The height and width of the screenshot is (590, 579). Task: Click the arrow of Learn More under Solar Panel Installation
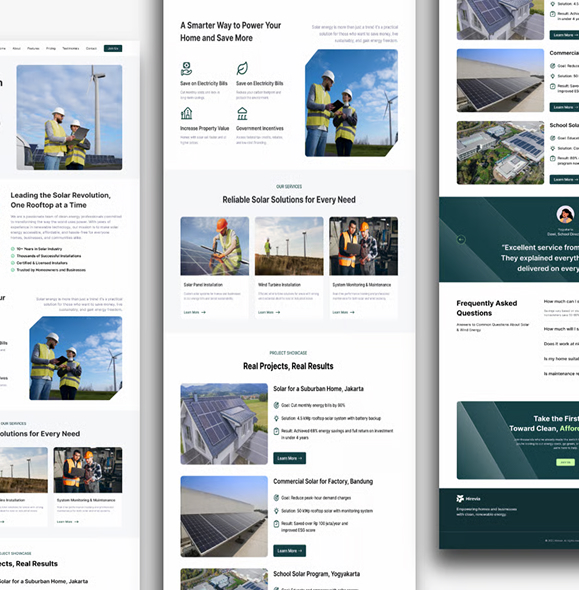[x=204, y=312]
